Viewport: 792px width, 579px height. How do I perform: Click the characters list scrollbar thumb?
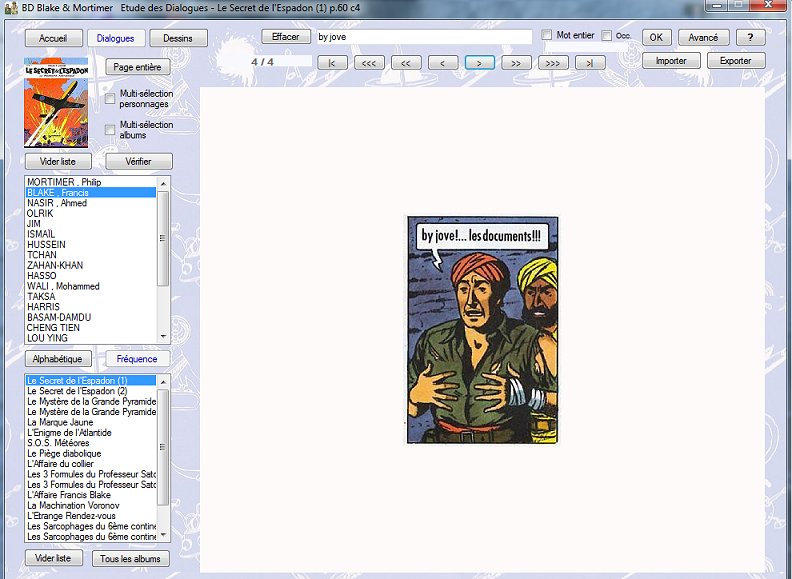[163, 238]
